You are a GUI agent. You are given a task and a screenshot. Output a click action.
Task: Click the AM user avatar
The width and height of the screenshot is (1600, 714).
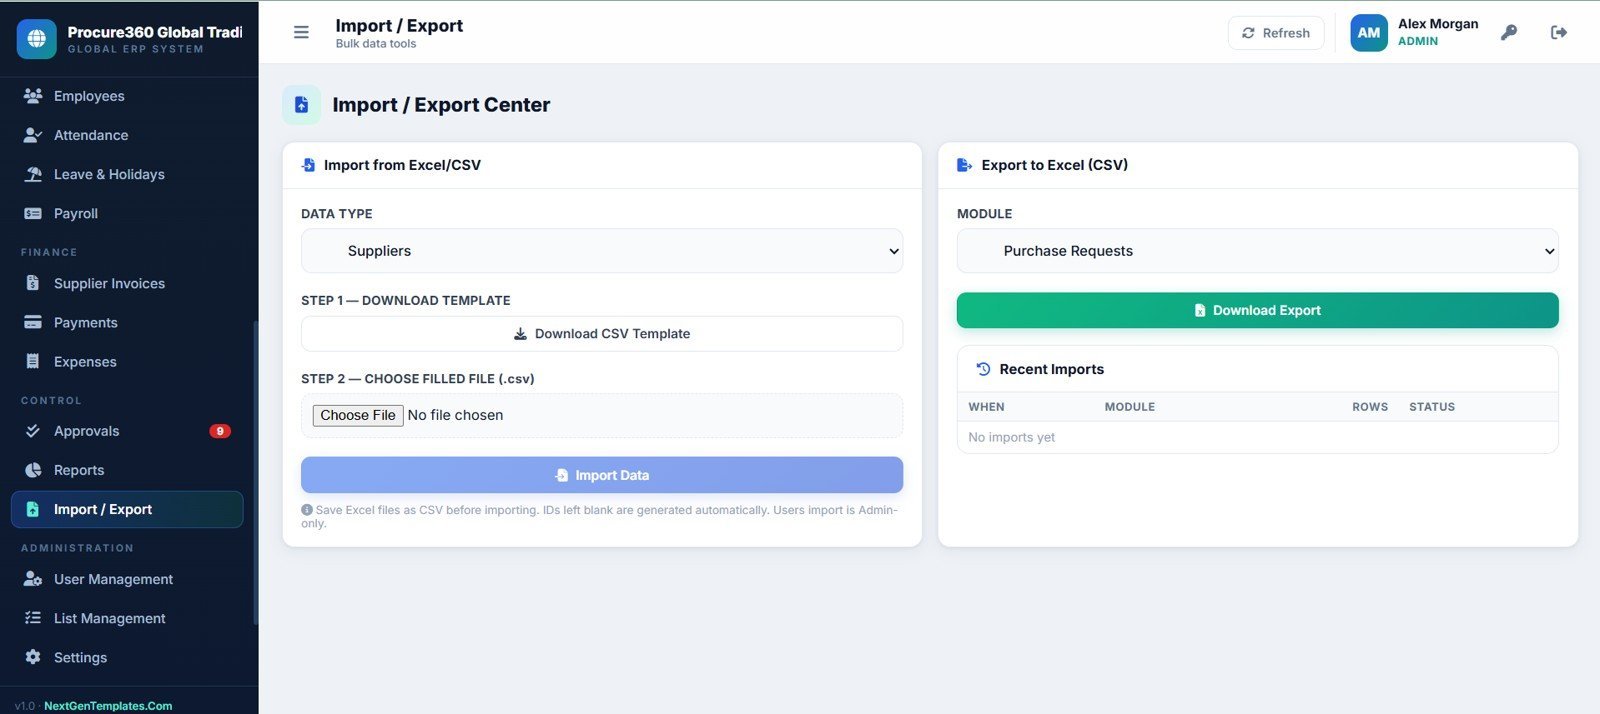(1369, 33)
